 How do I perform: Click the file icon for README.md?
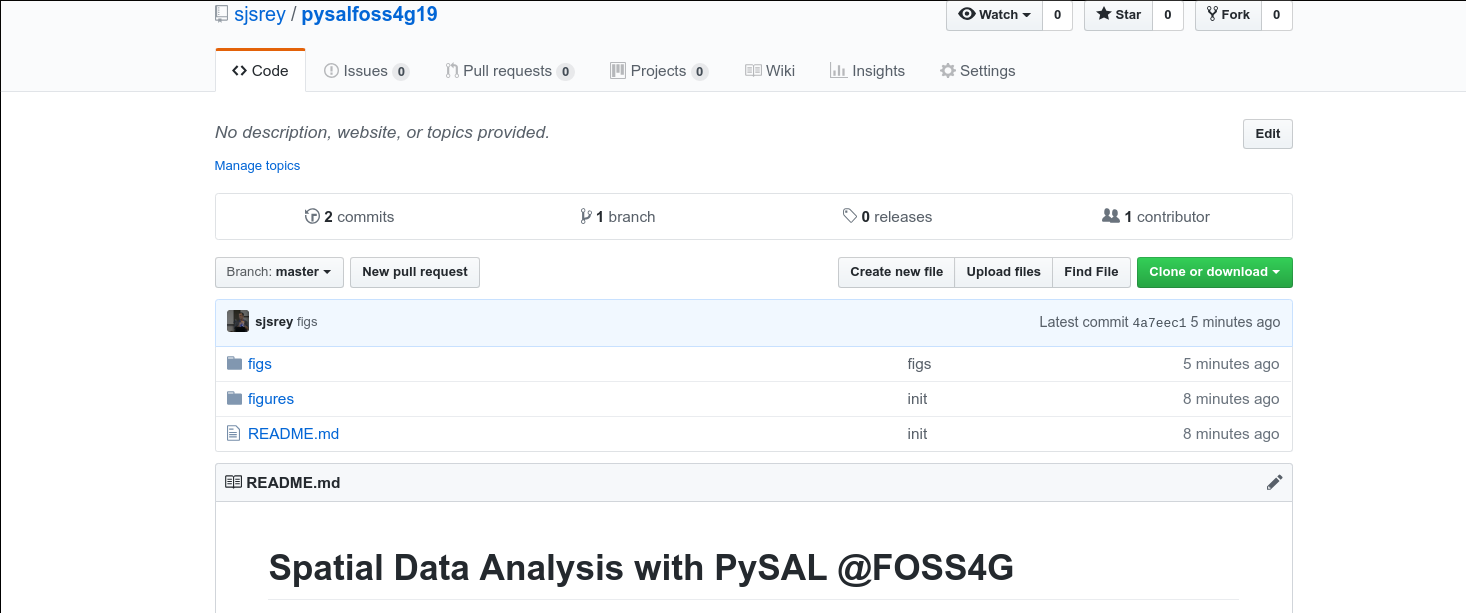[234, 433]
